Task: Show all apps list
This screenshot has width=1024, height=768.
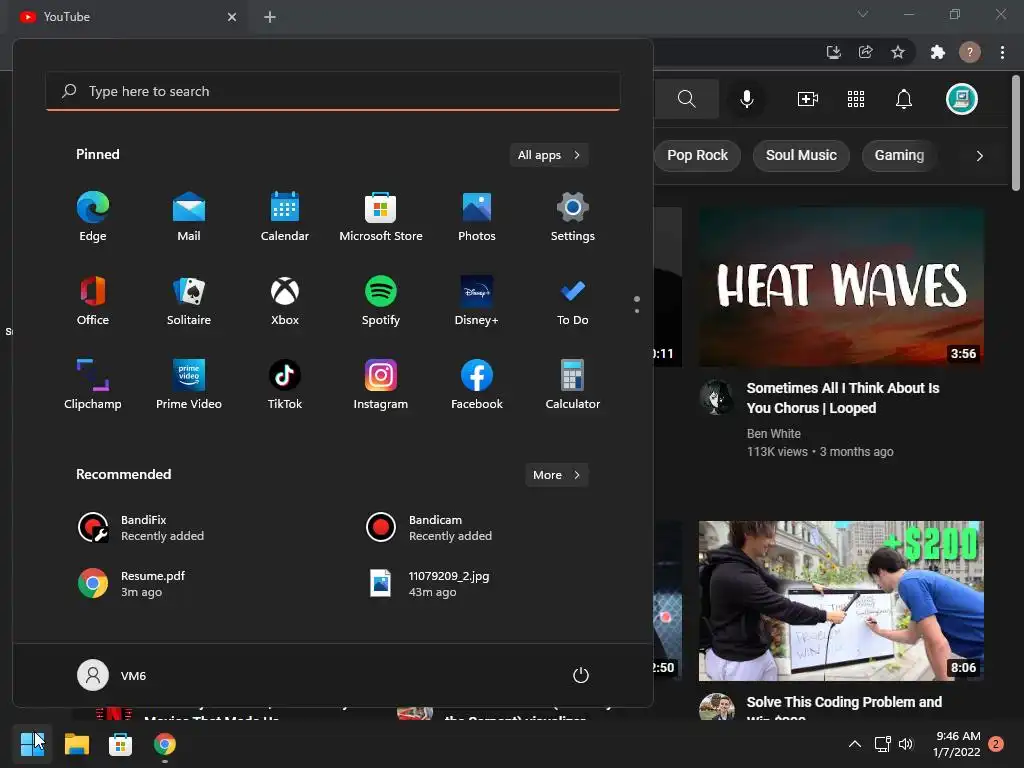Action: pyautogui.click(x=549, y=155)
